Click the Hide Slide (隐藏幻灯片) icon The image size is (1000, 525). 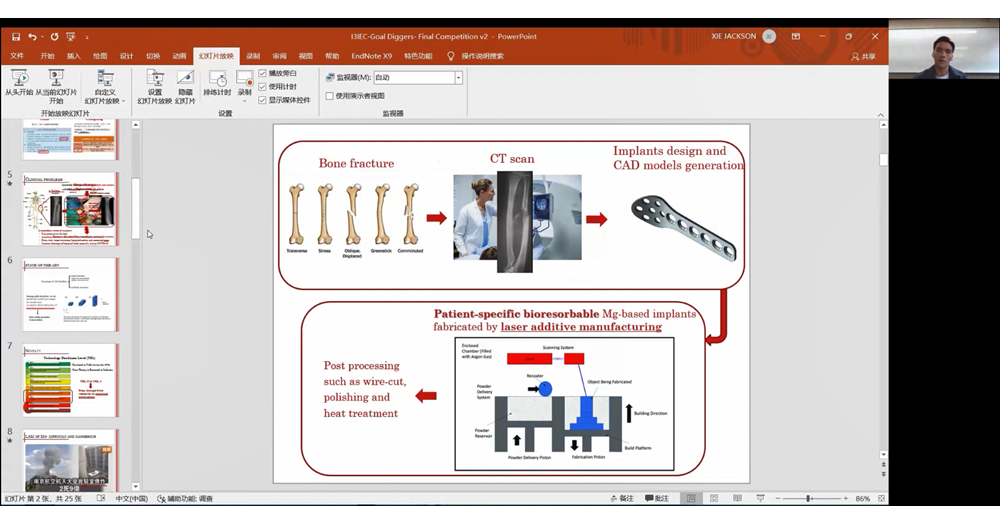(185, 80)
